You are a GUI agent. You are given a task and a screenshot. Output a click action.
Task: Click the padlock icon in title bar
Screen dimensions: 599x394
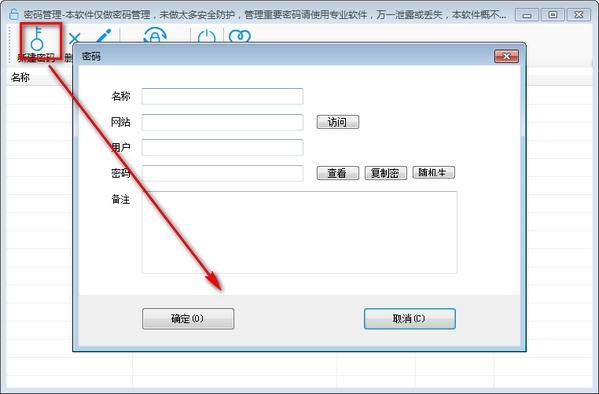point(13,15)
